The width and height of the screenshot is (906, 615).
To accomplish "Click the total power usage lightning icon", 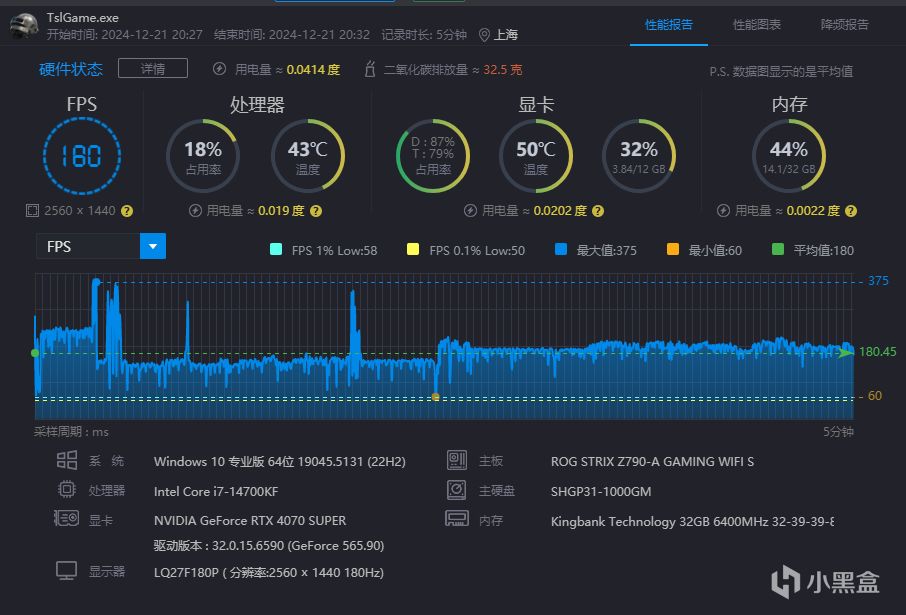I will (x=219, y=69).
